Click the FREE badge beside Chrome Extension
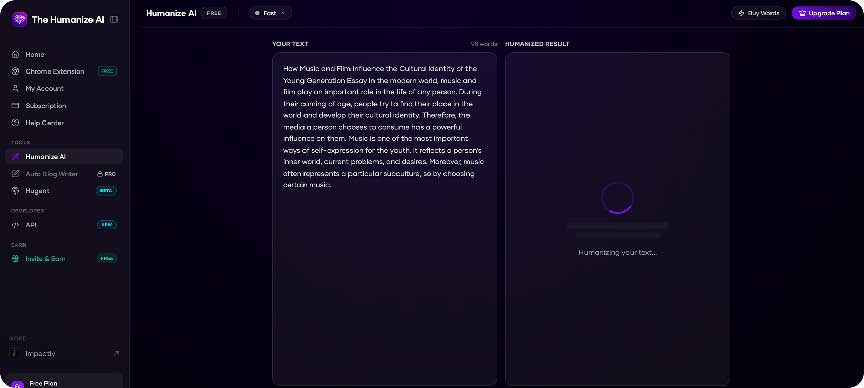Viewport: 864px width, 388px height. tap(107, 72)
